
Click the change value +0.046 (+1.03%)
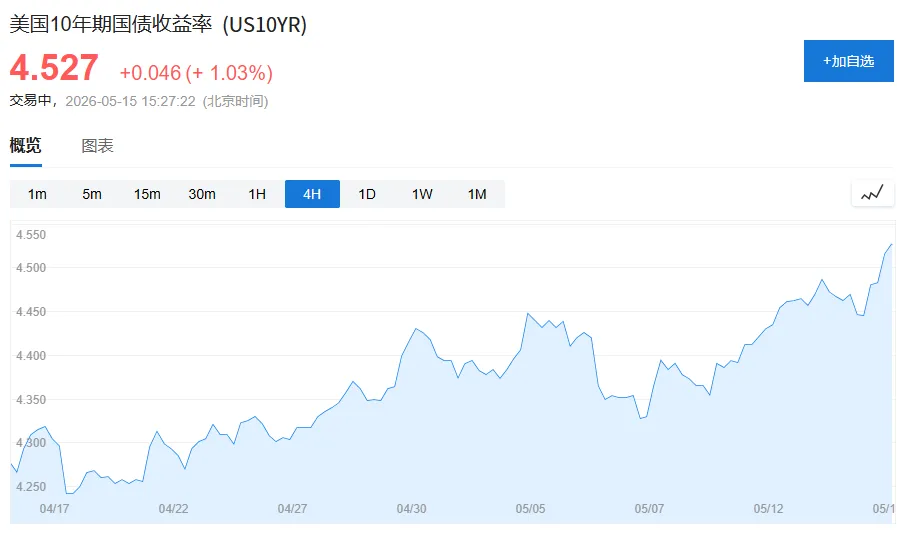point(196,73)
